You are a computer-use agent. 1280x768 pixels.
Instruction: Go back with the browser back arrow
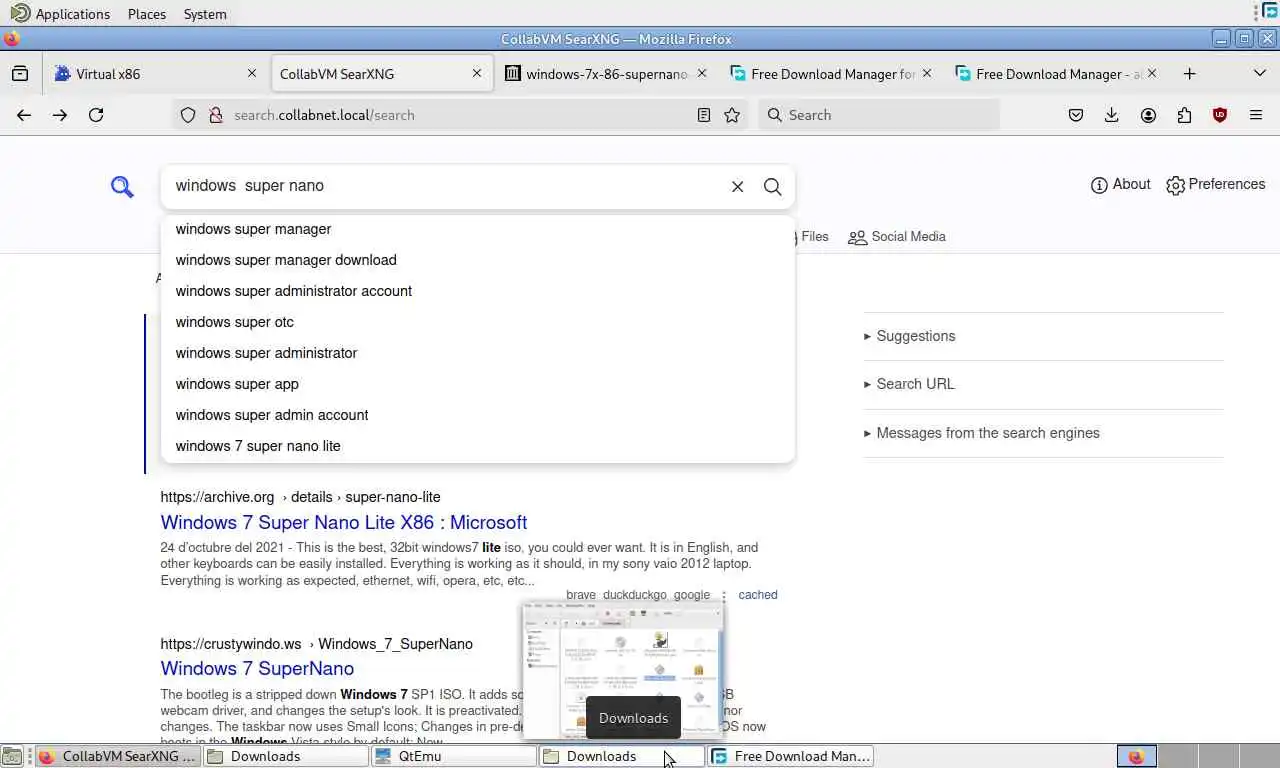click(24, 115)
